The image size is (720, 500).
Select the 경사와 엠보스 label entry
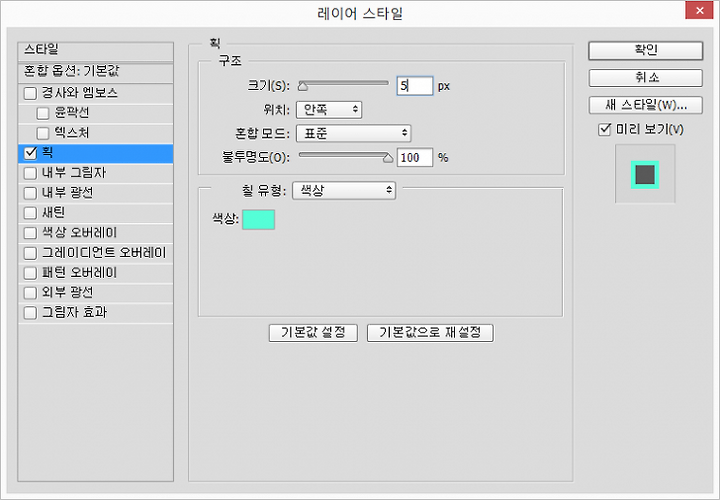point(80,93)
